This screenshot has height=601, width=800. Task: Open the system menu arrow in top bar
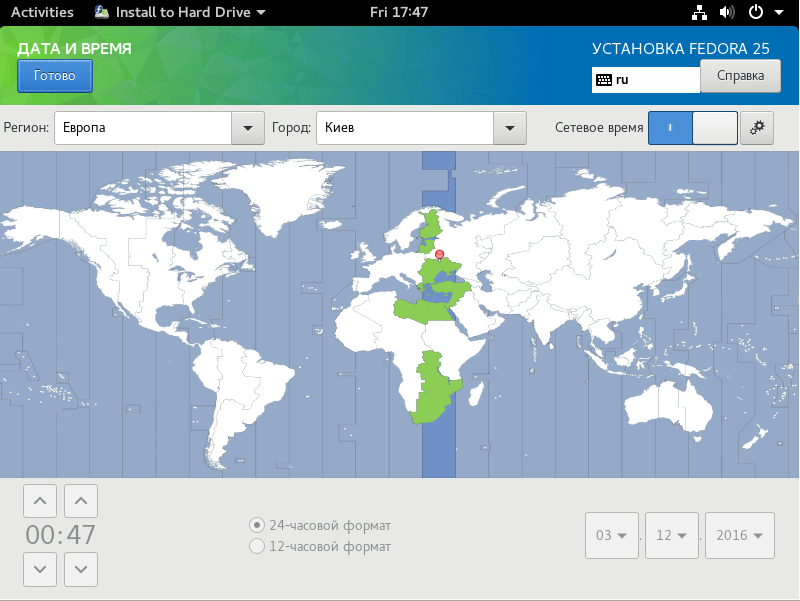[779, 12]
